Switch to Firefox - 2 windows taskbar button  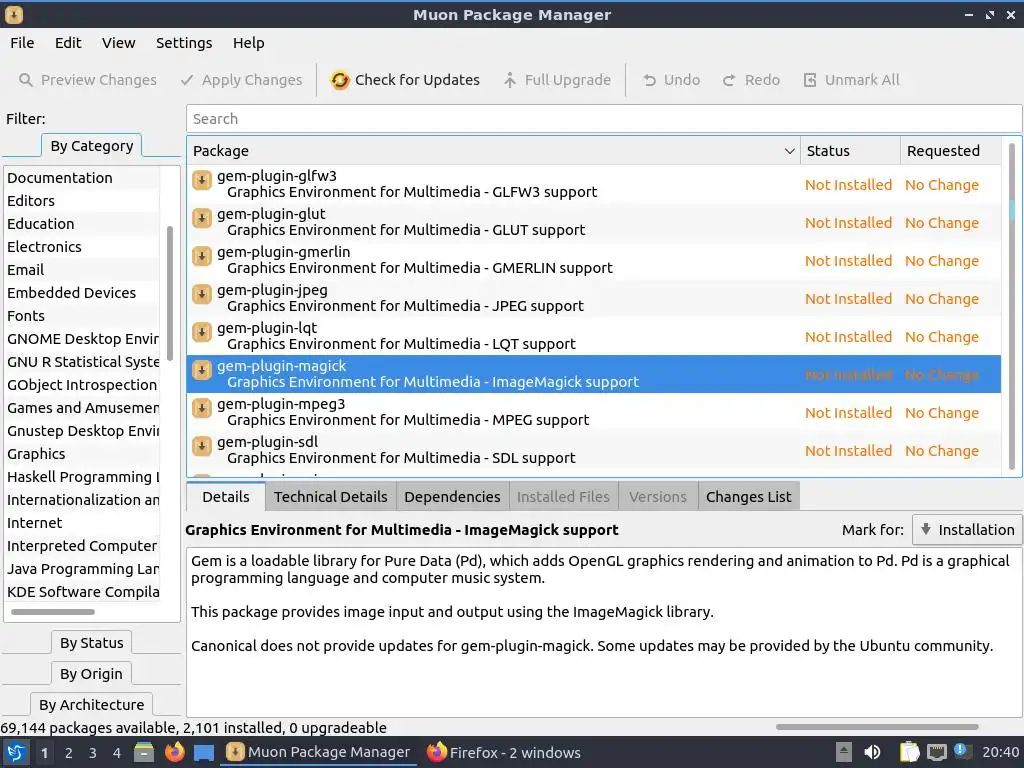504,752
